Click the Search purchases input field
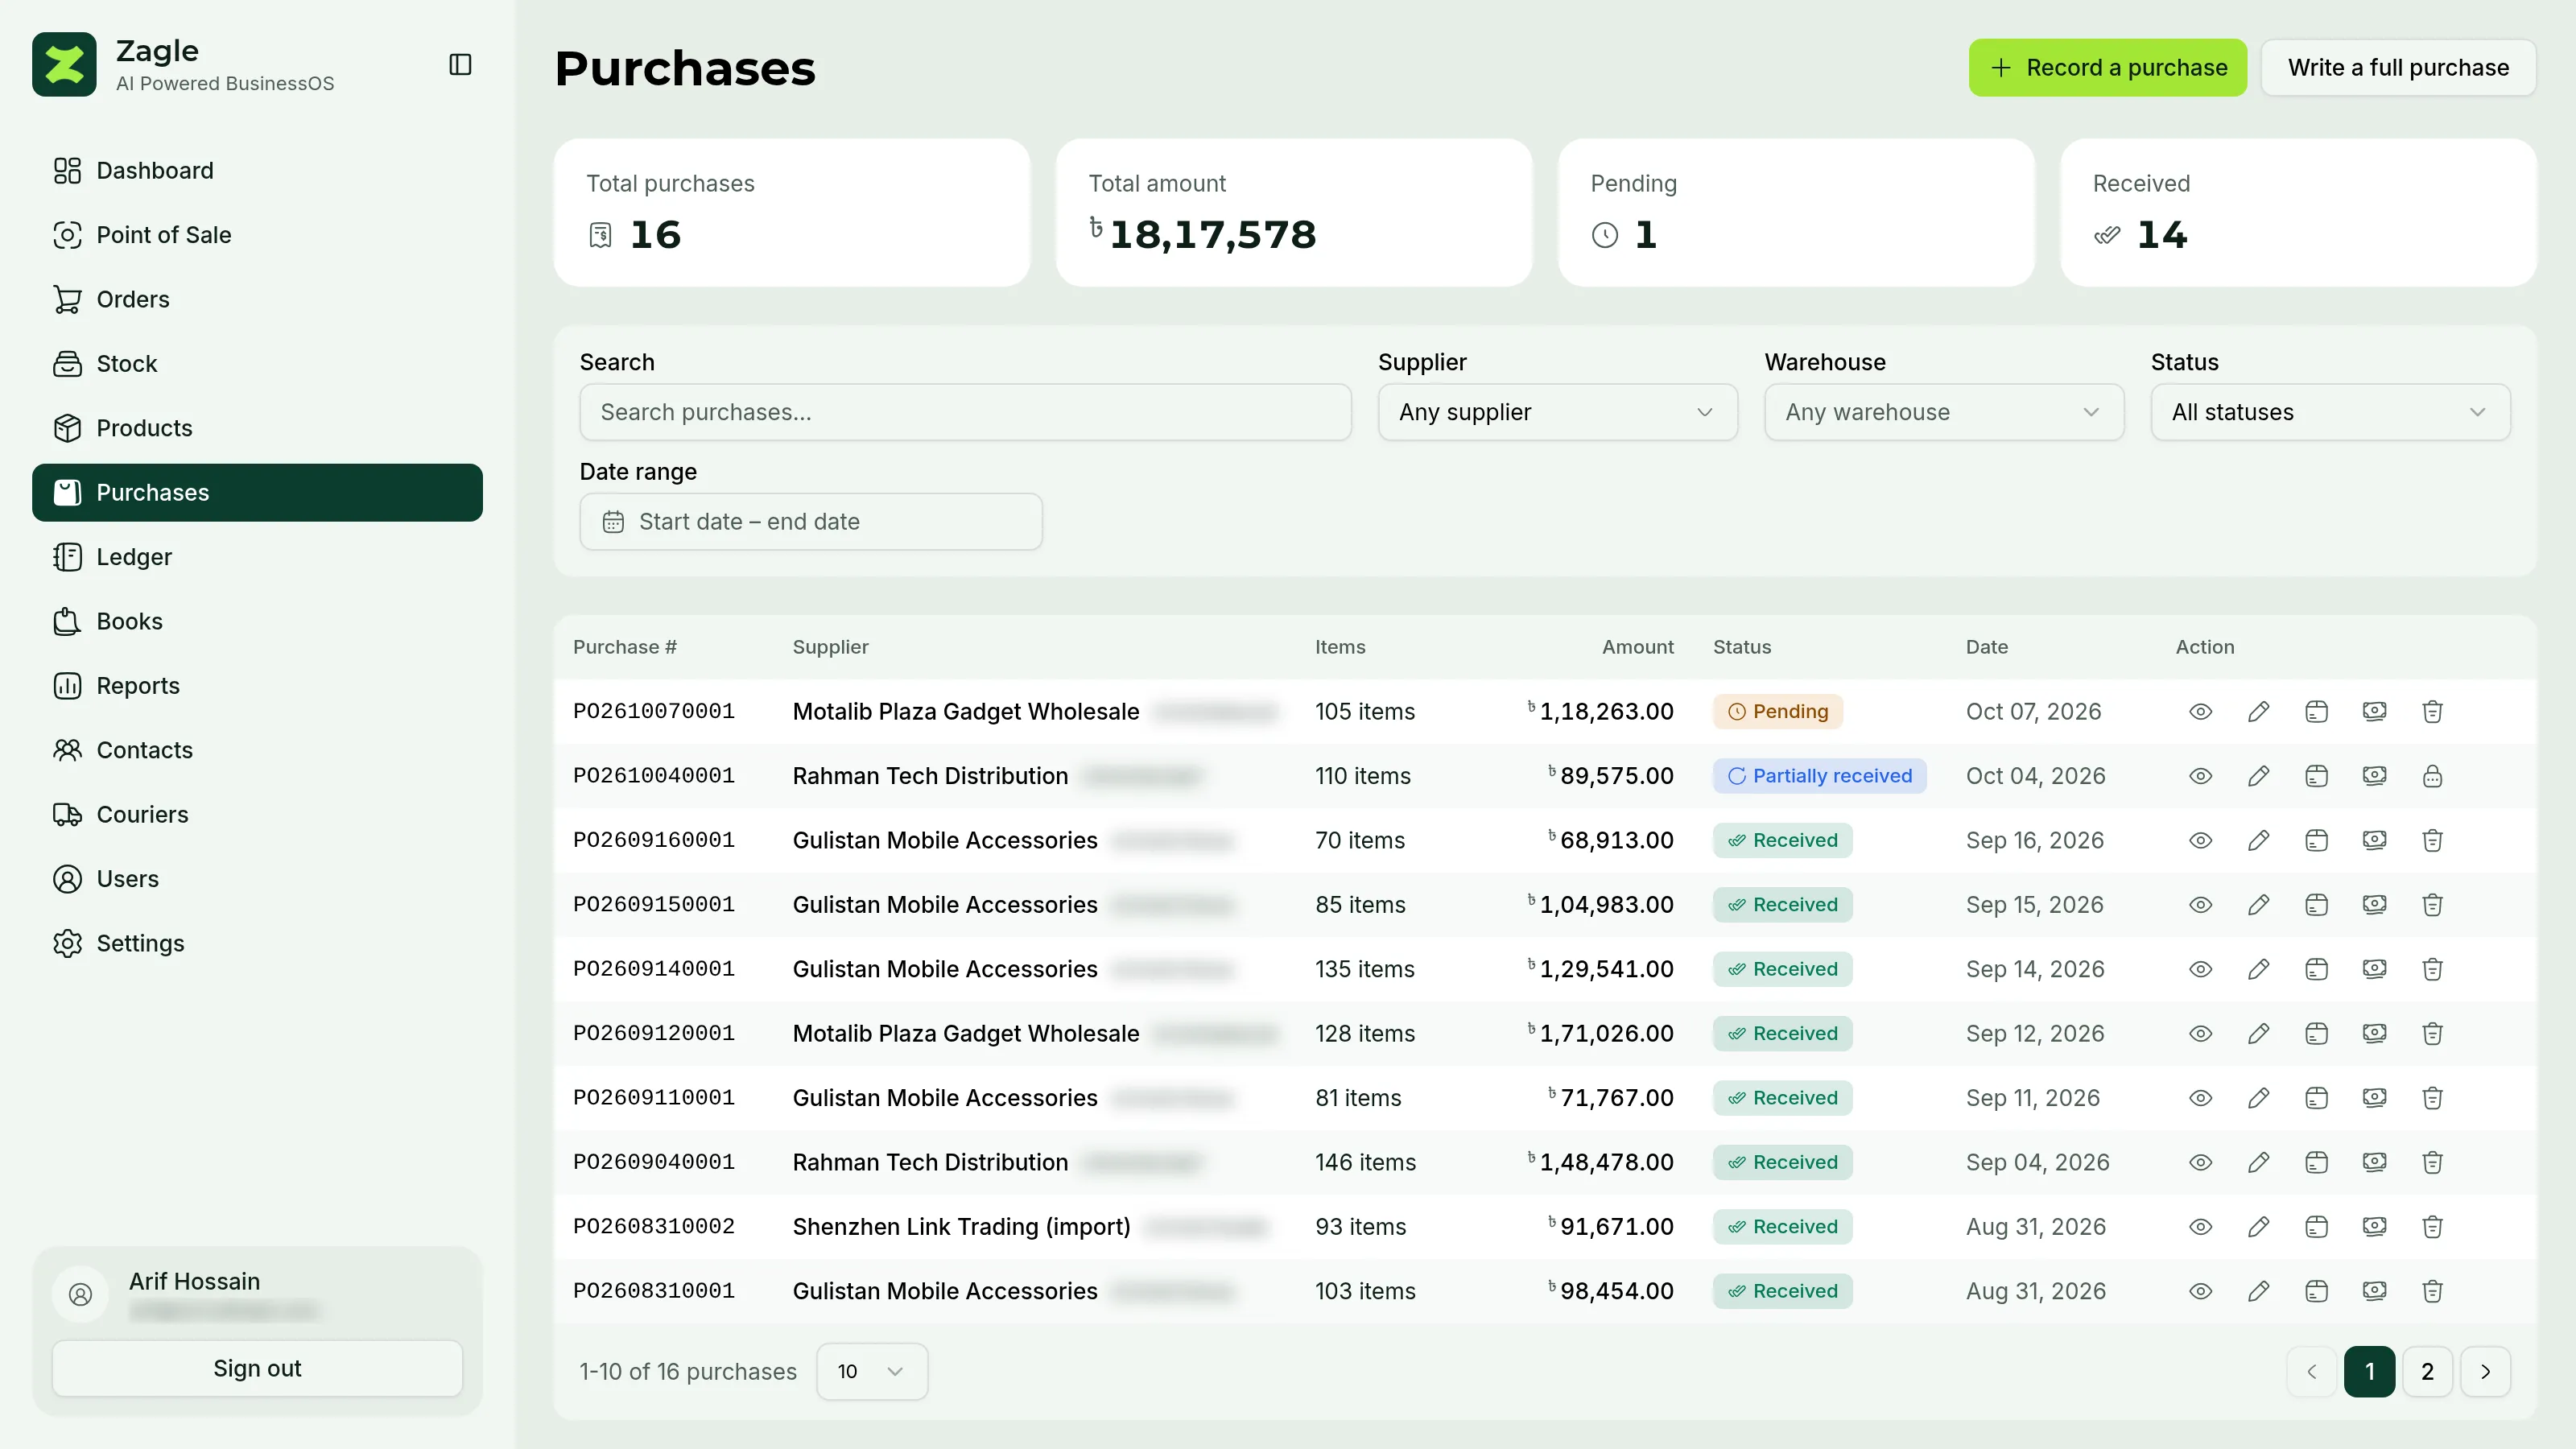Screen dimensions: 2576x1449 point(965,412)
